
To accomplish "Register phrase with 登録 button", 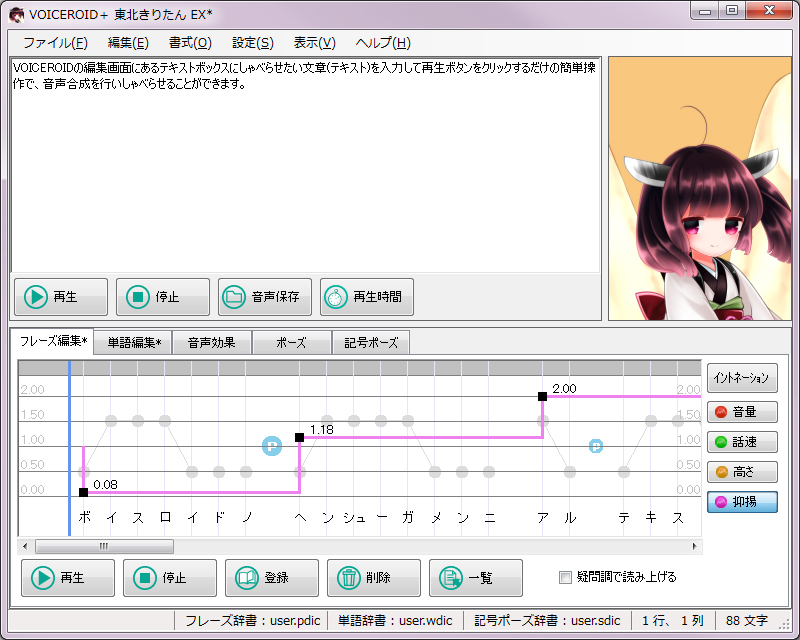I will pos(272,578).
